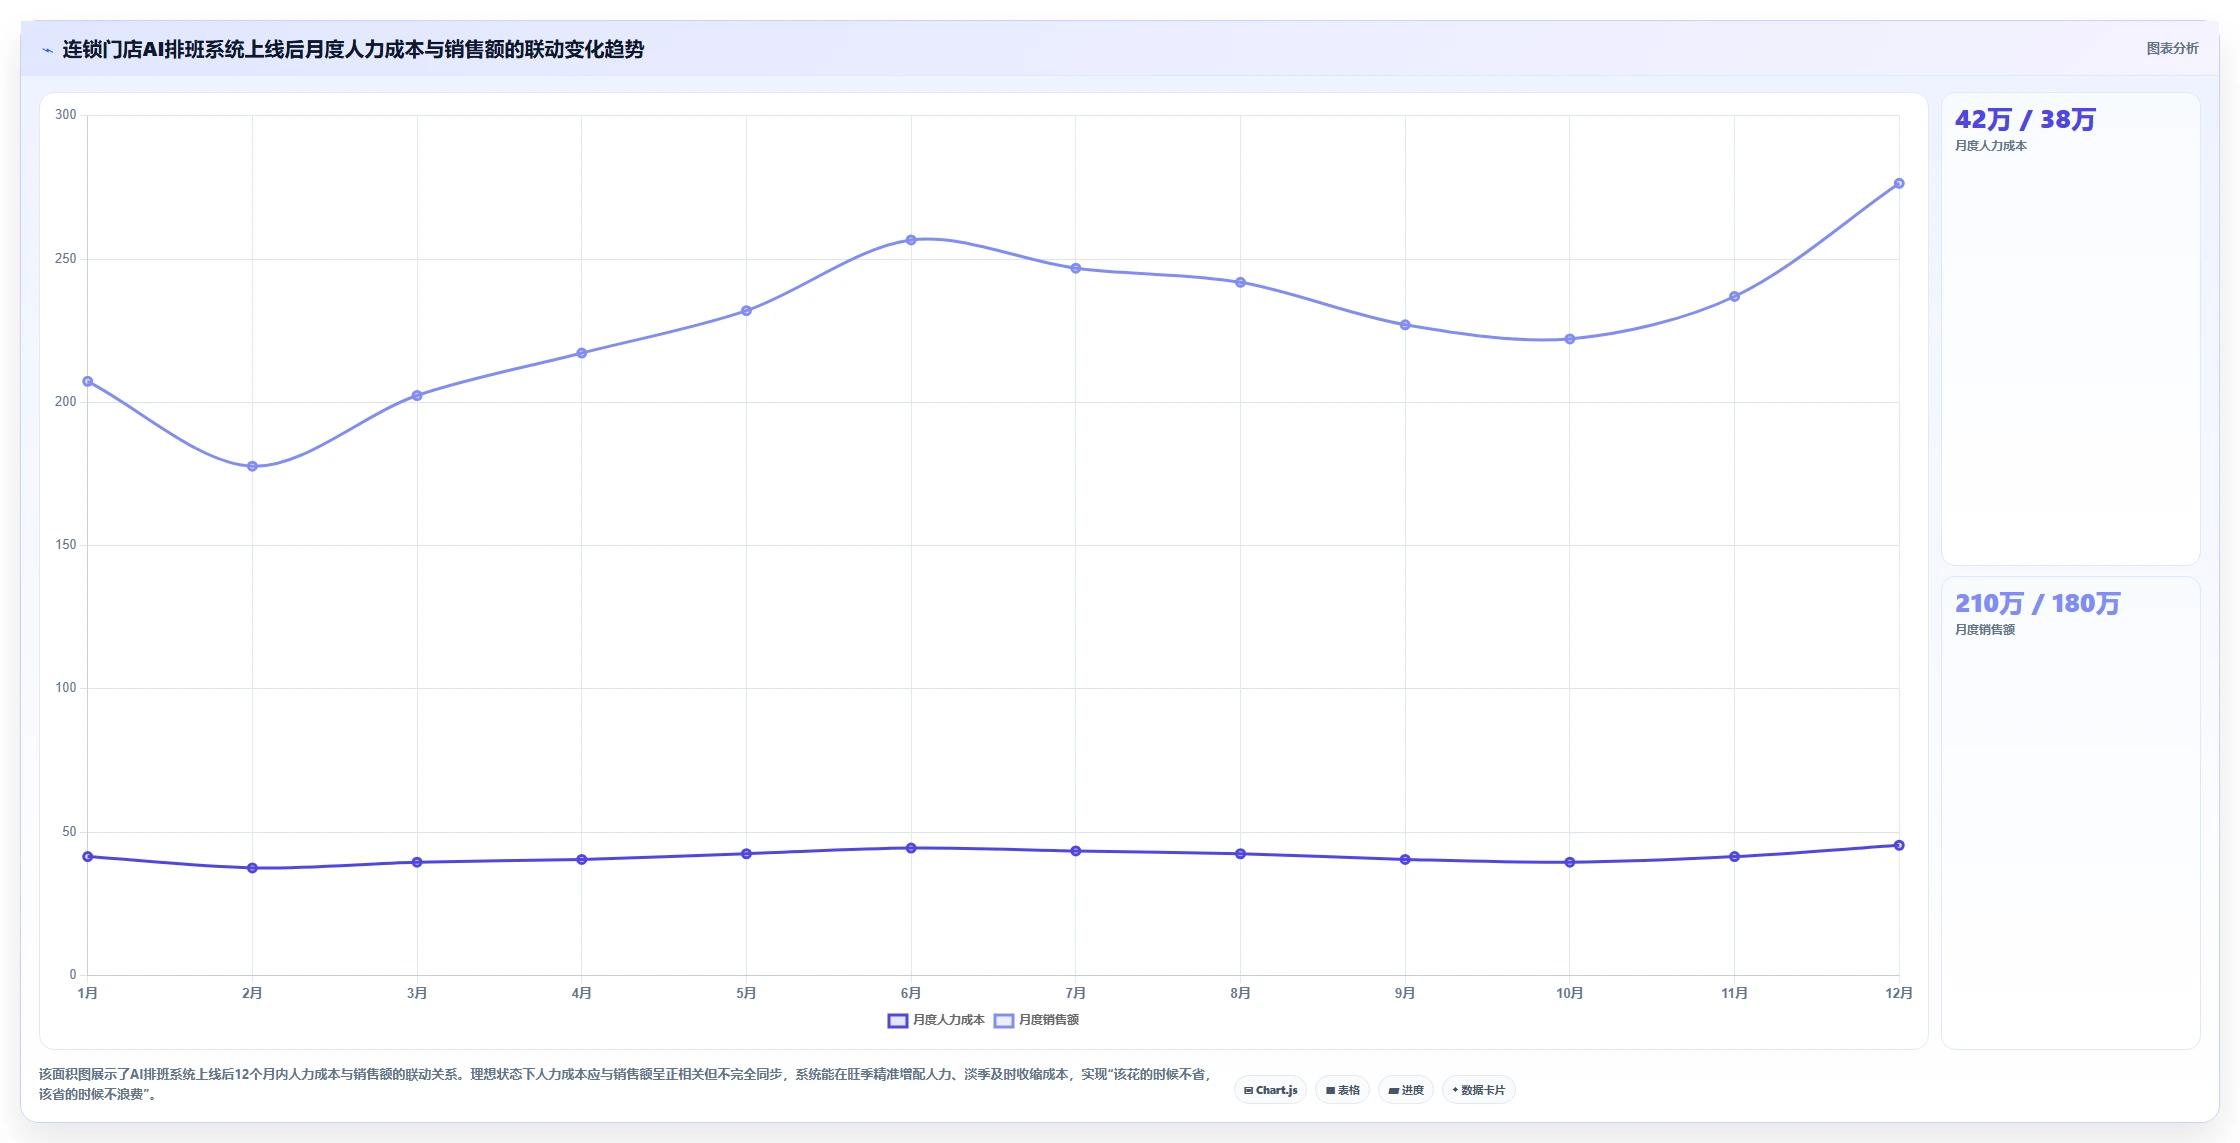
Task: Click the 210万 / 180万 stat value
Action: 2038,604
